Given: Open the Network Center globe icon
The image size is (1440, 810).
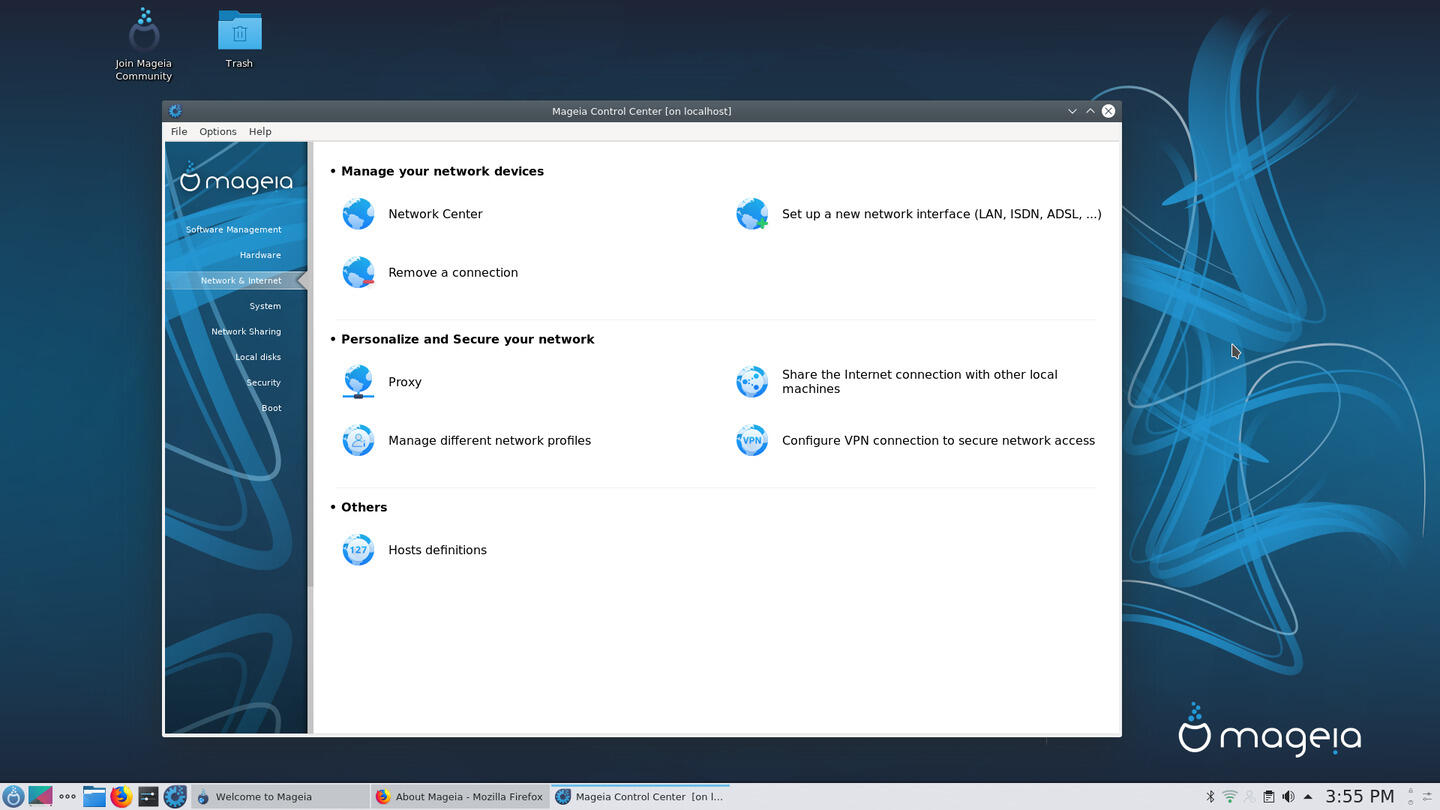Looking at the screenshot, I should click(358, 214).
